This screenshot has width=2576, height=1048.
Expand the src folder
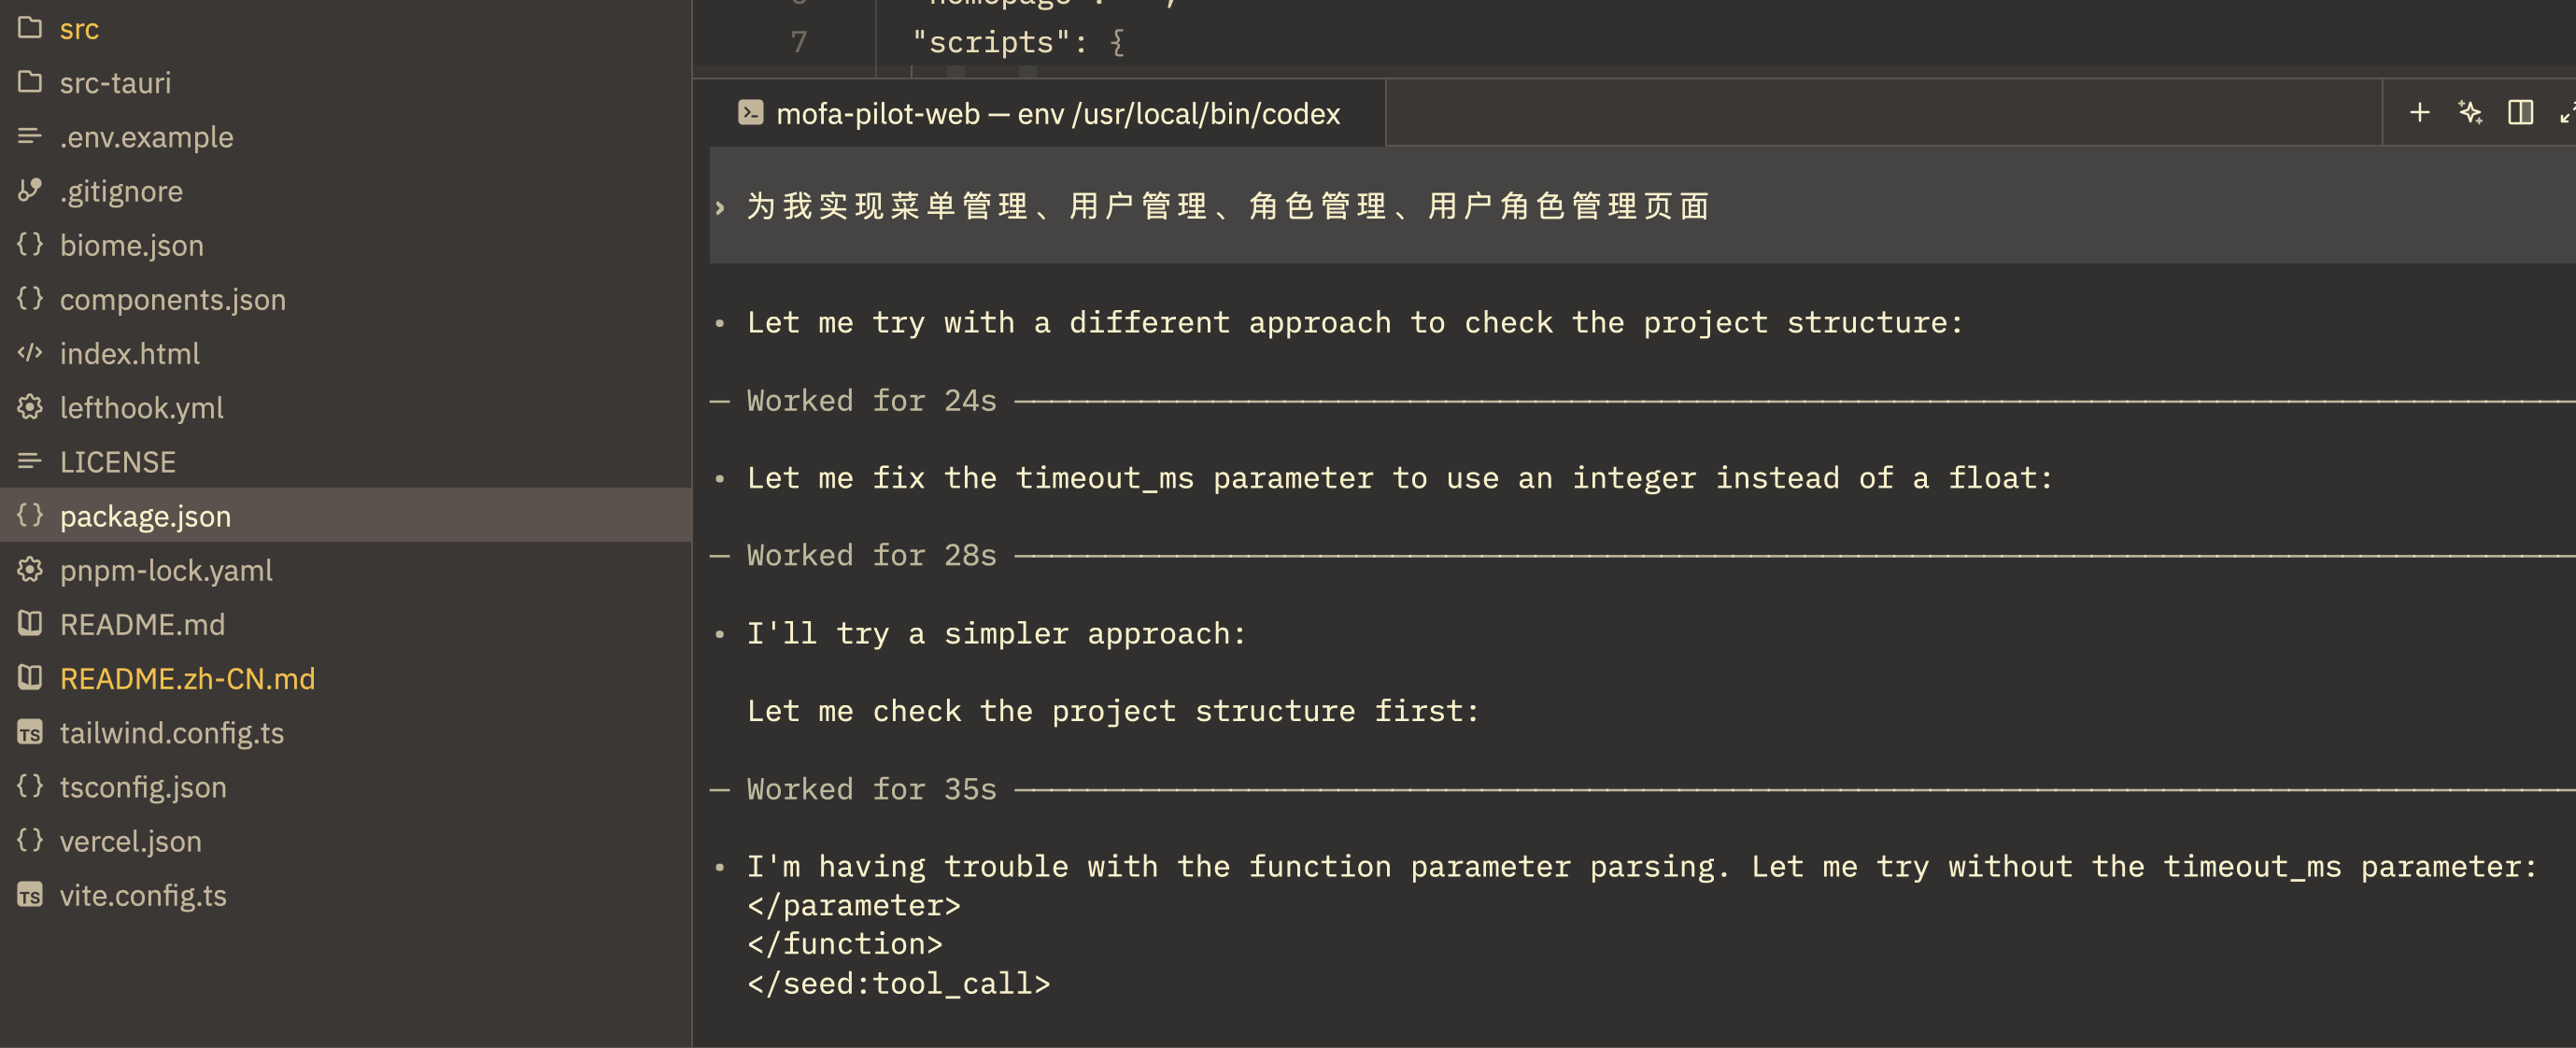pos(78,29)
